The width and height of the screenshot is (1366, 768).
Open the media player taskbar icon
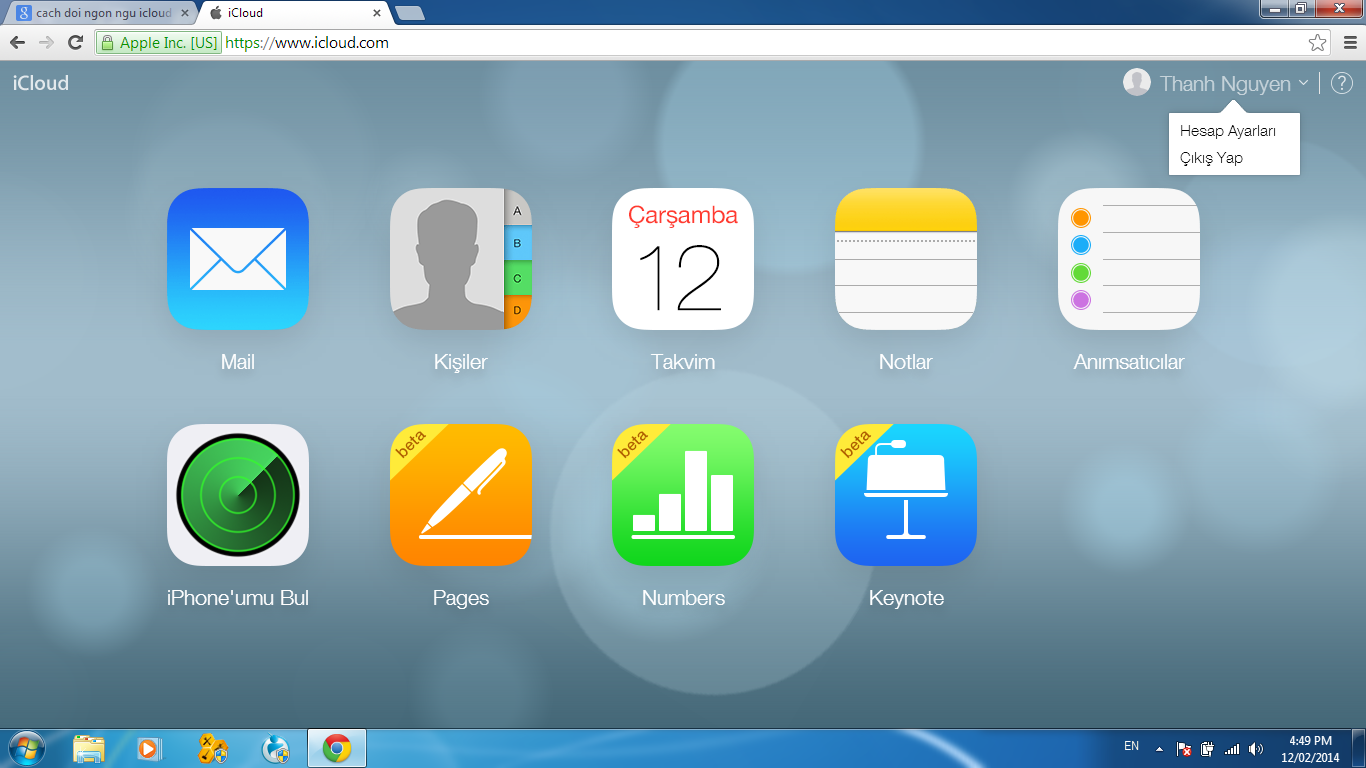coord(149,748)
